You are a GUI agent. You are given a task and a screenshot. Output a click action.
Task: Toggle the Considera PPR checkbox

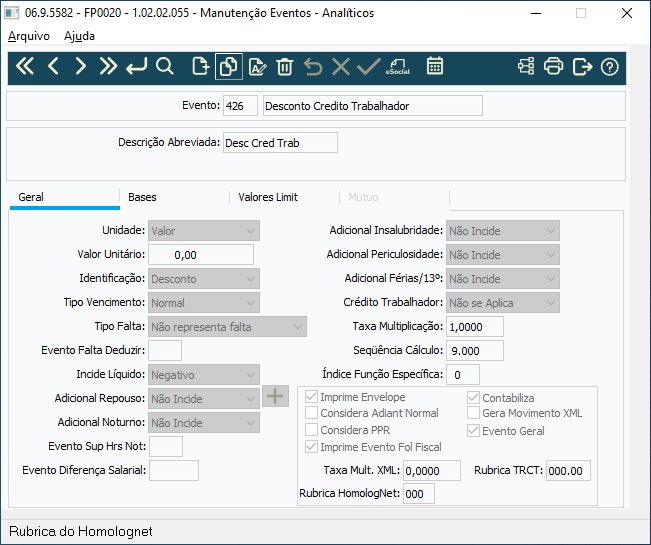pos(311,430)
